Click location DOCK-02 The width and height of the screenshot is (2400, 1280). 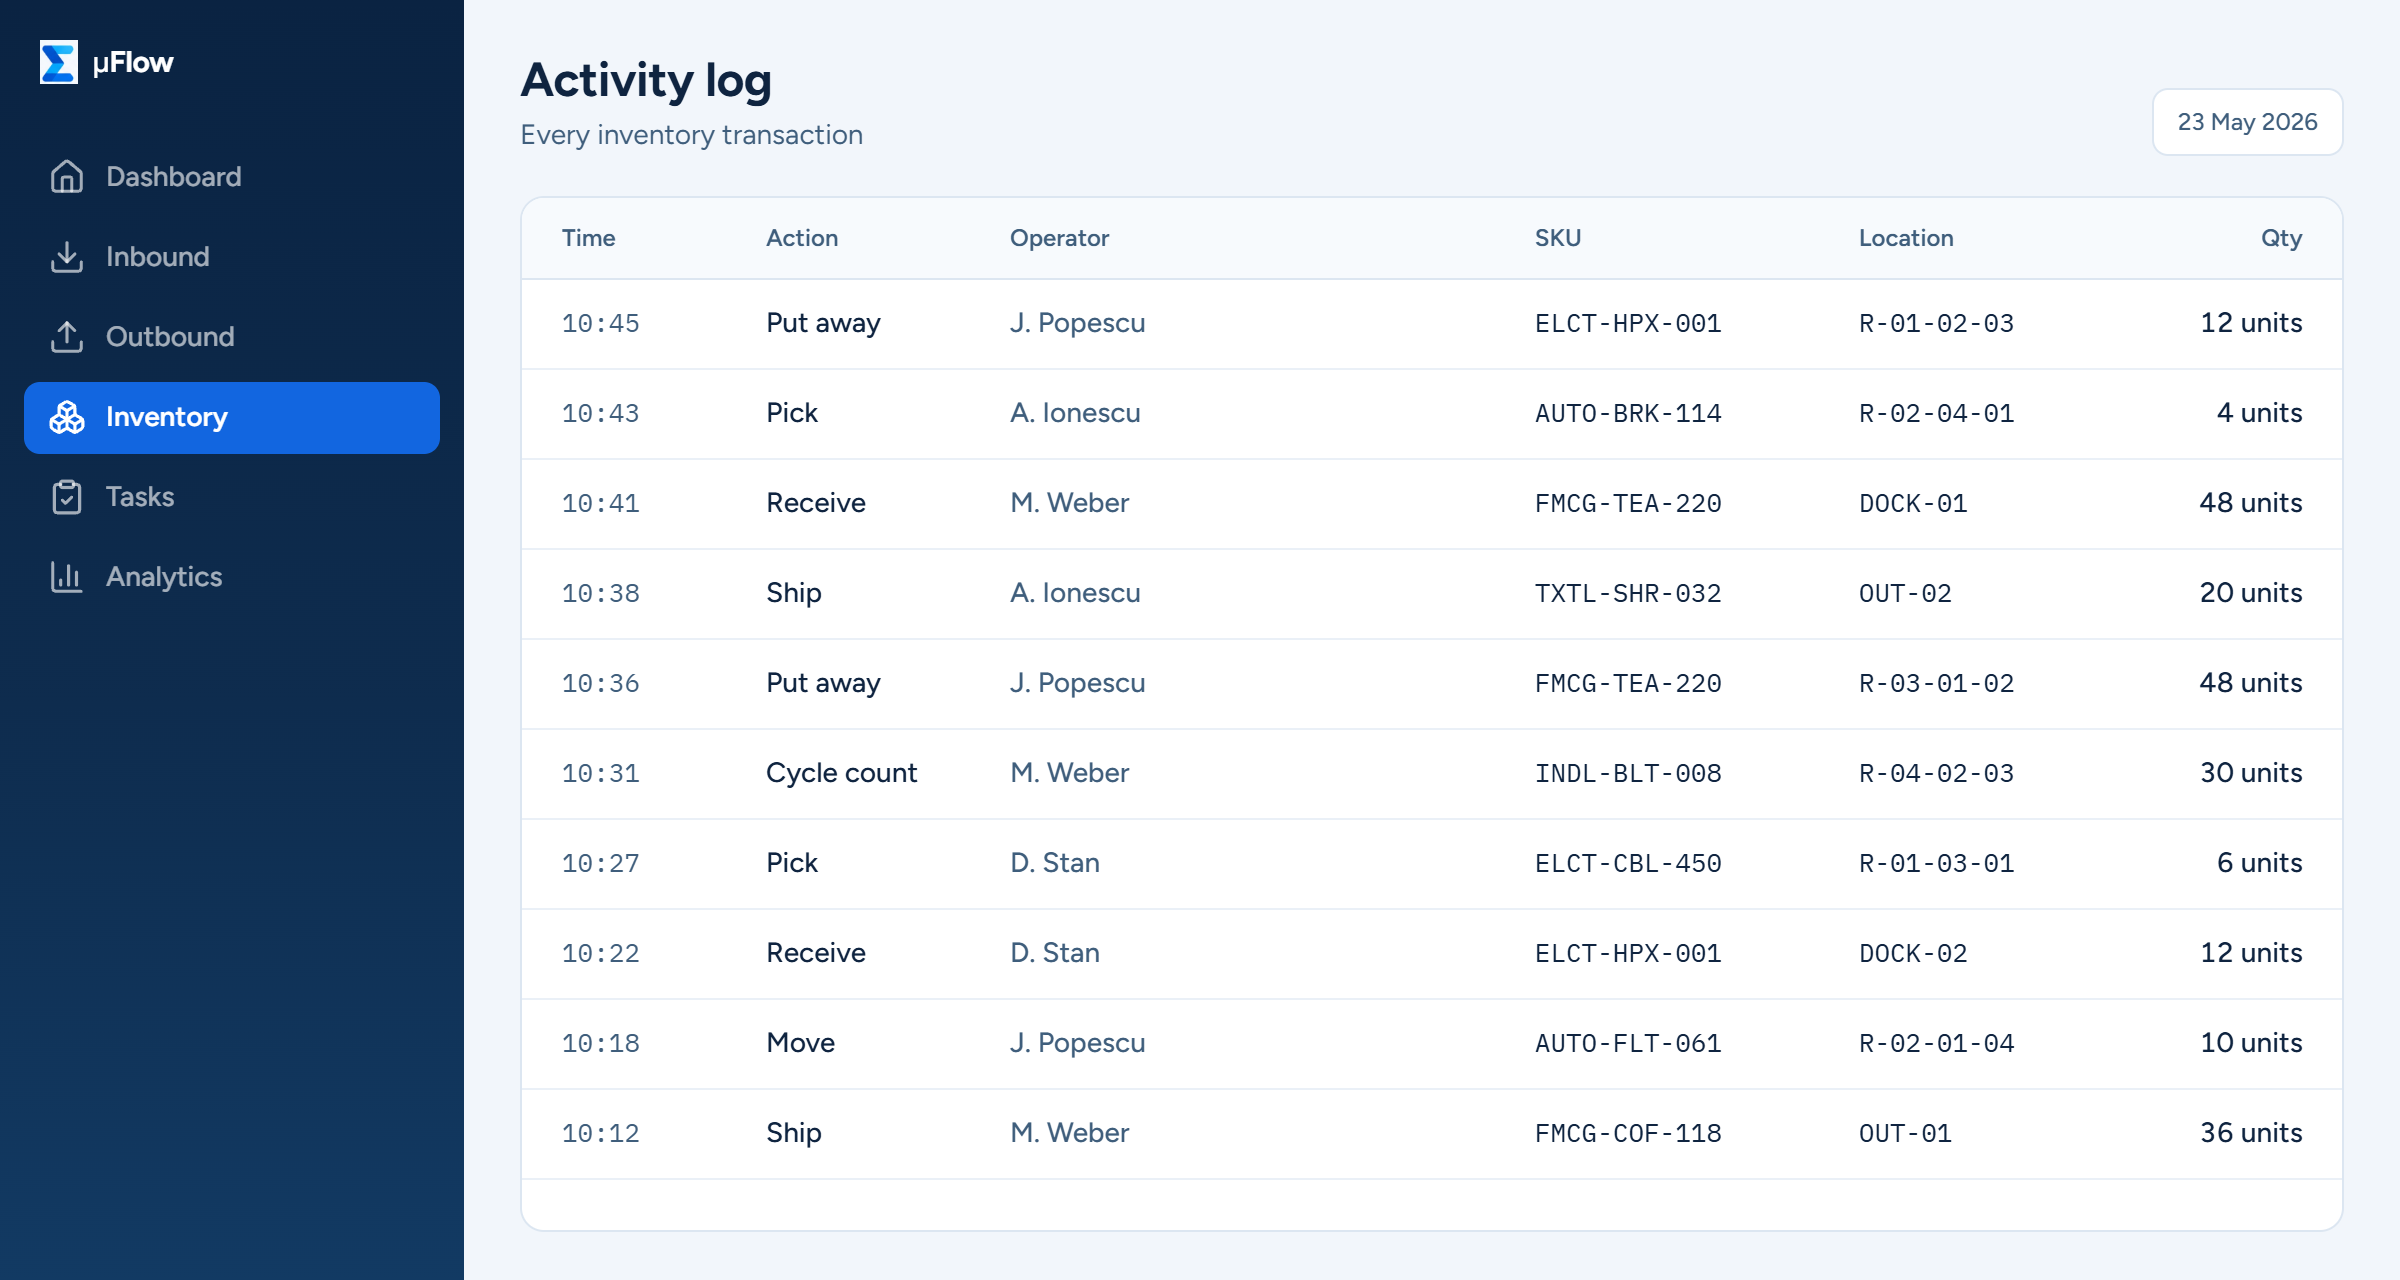pyautogui.click(x=1913, y=954)
